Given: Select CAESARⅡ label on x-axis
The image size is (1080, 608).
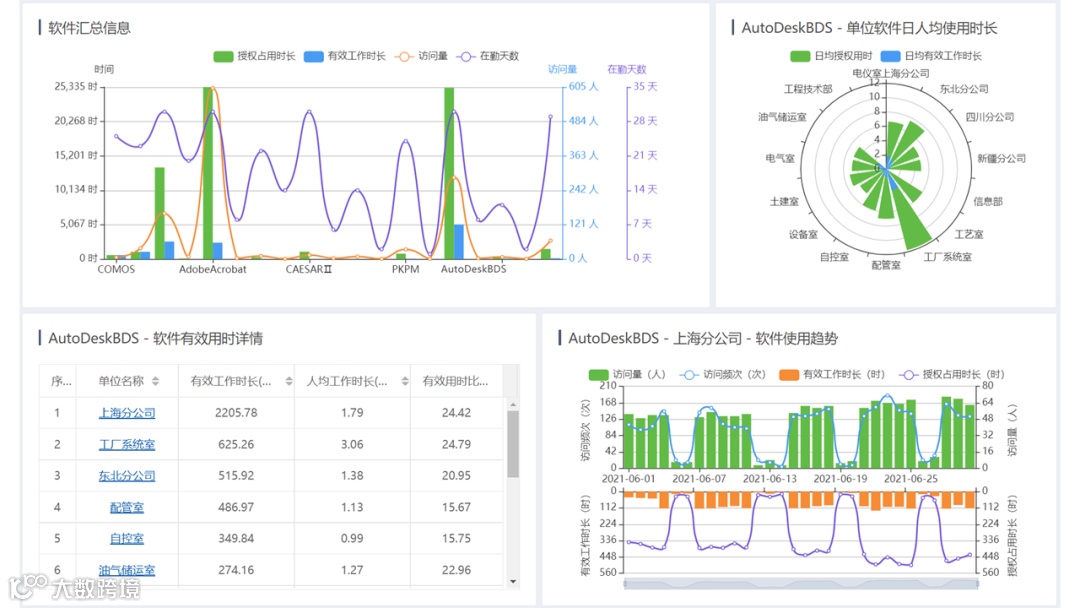Looking at the screenshot, I should point(309,269).
